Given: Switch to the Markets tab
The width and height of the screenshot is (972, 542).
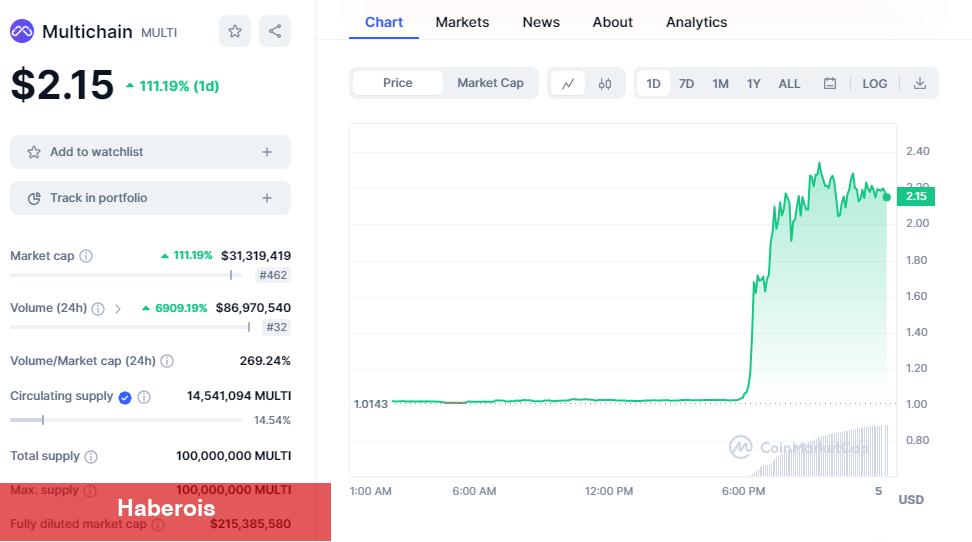Looking at the screenshot, I should coord(462,22).
